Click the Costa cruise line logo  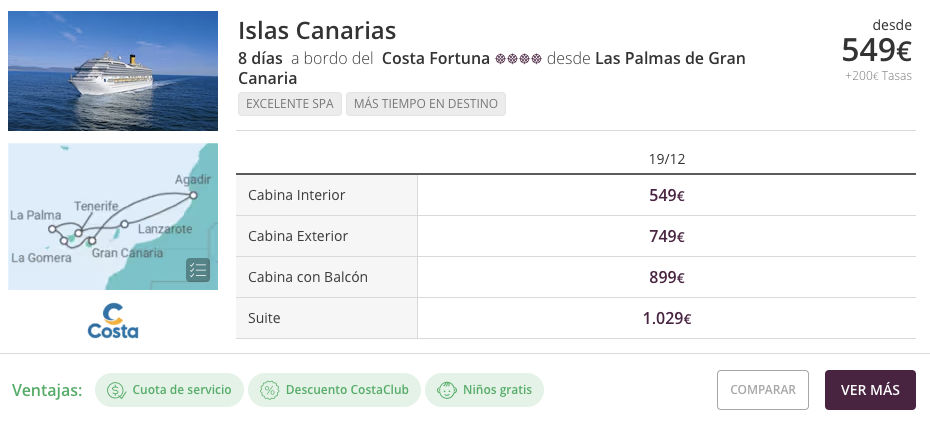[x=113, y=320]
